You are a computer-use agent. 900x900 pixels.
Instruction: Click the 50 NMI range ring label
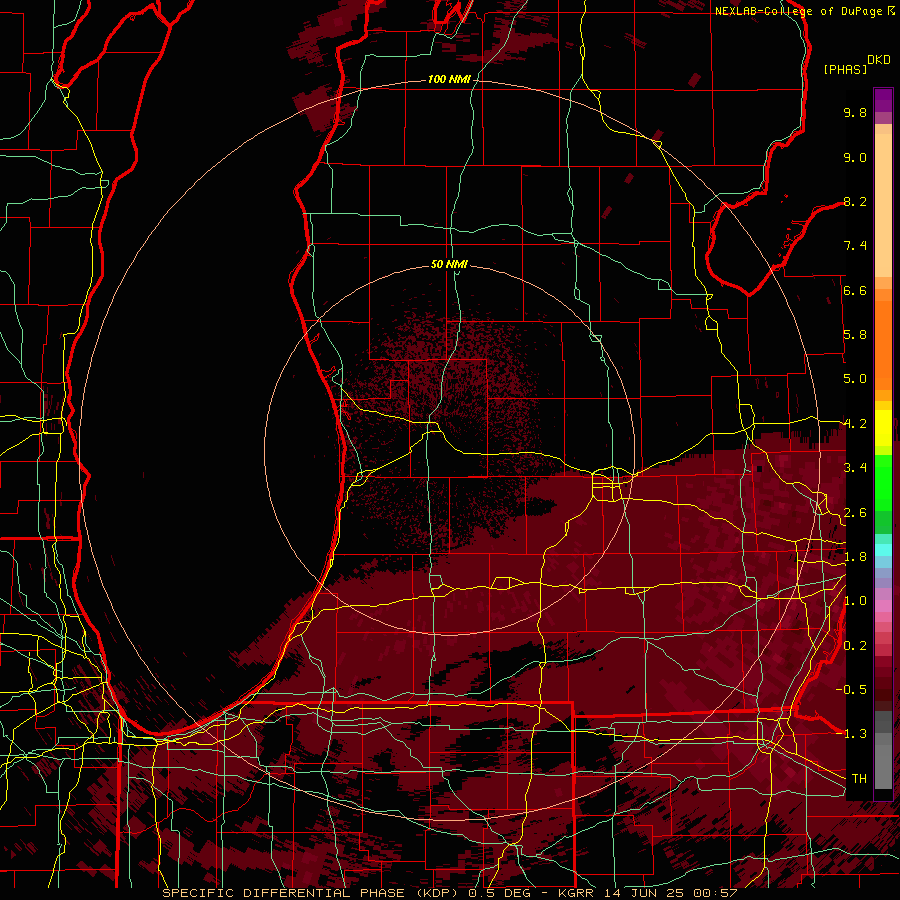[449, 264]
